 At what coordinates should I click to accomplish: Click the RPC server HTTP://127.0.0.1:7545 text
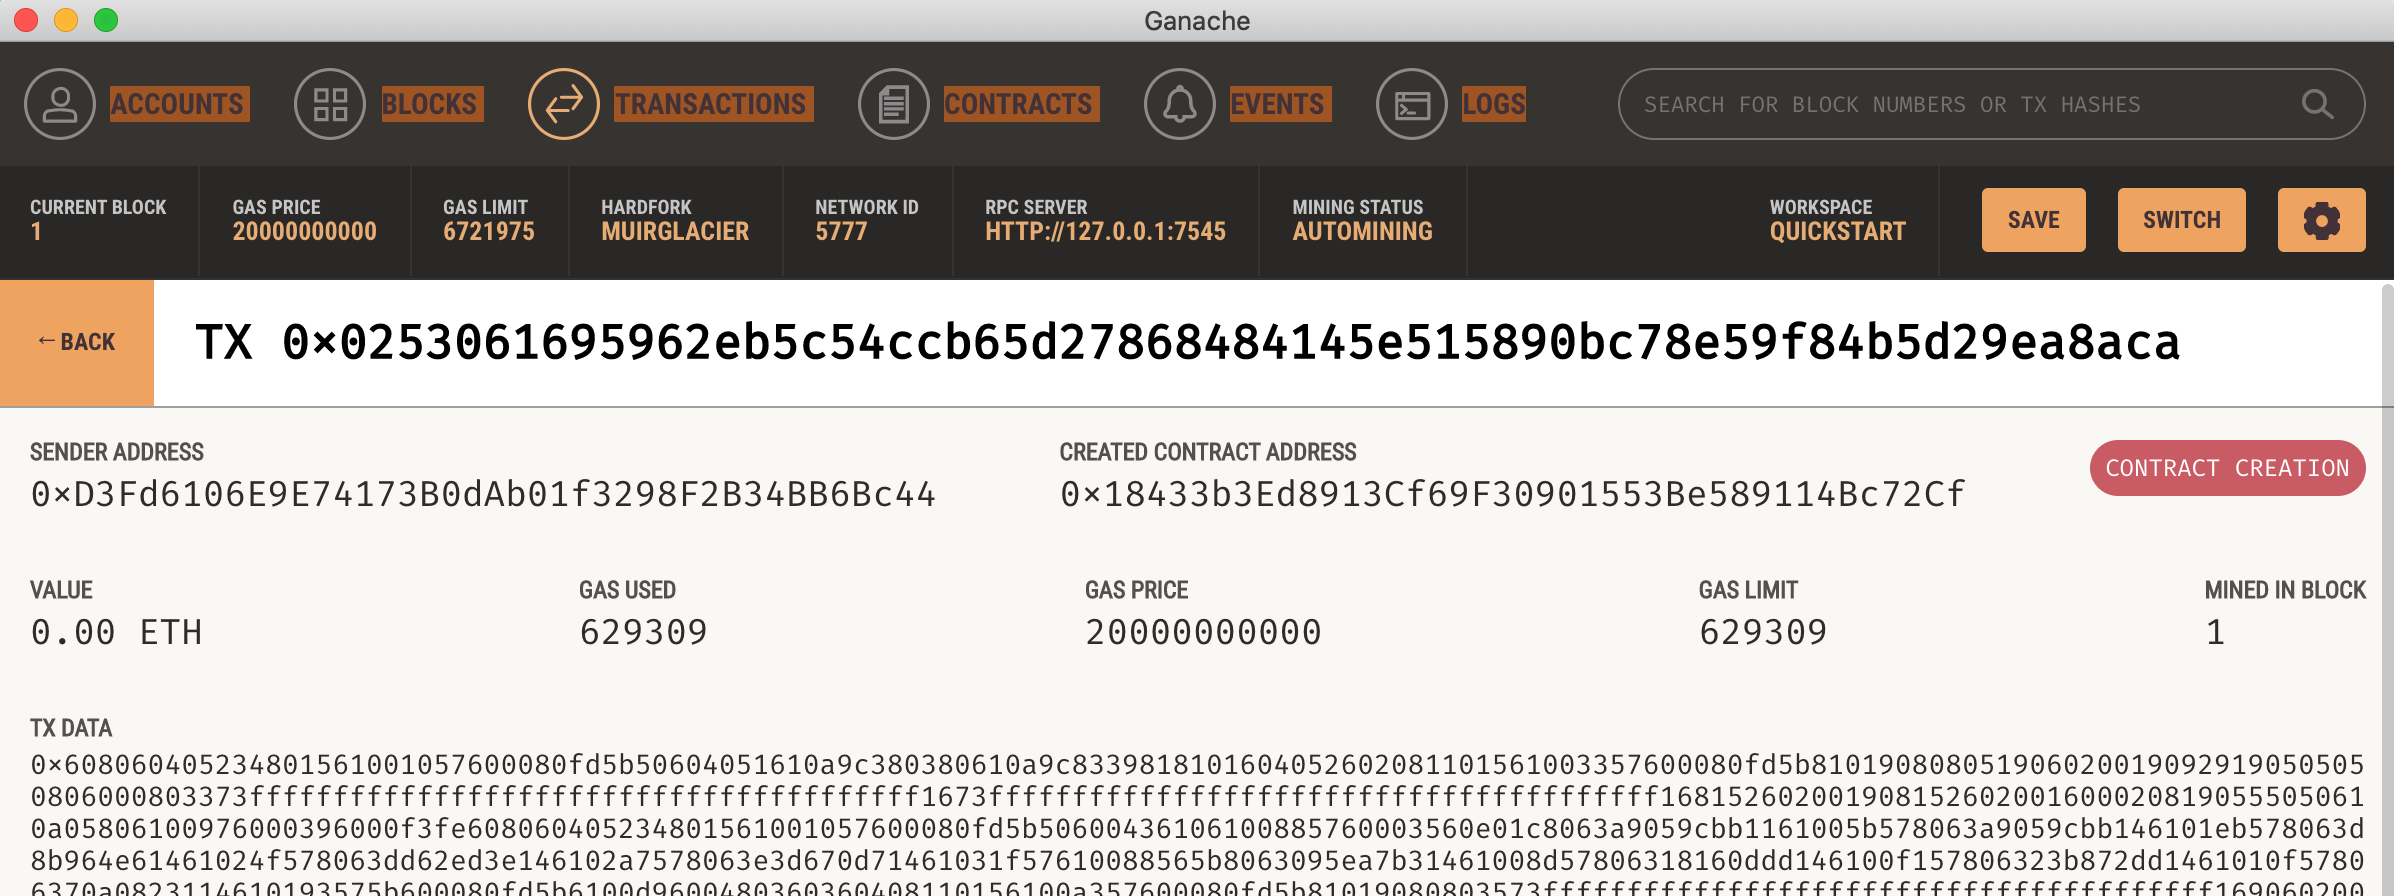click(x=1105, y=232)
